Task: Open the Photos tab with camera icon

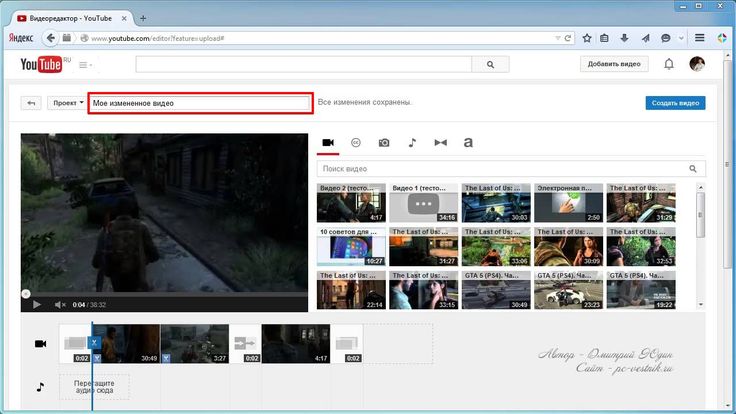Action: pyautogui.click(x=384, y=143)
